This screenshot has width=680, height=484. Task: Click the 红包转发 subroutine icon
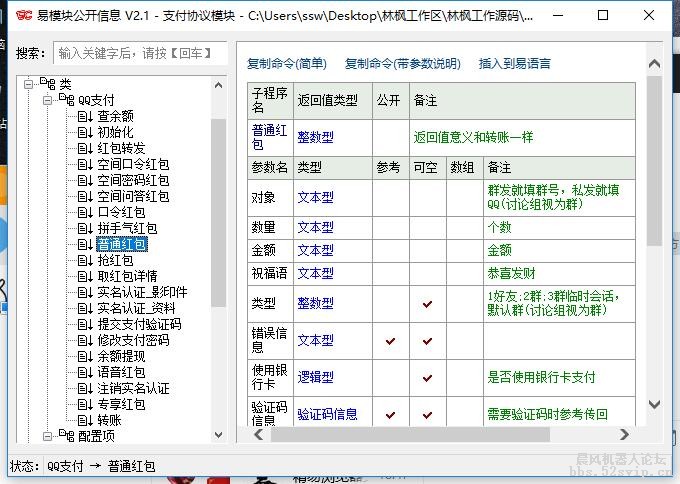[85, 148]
